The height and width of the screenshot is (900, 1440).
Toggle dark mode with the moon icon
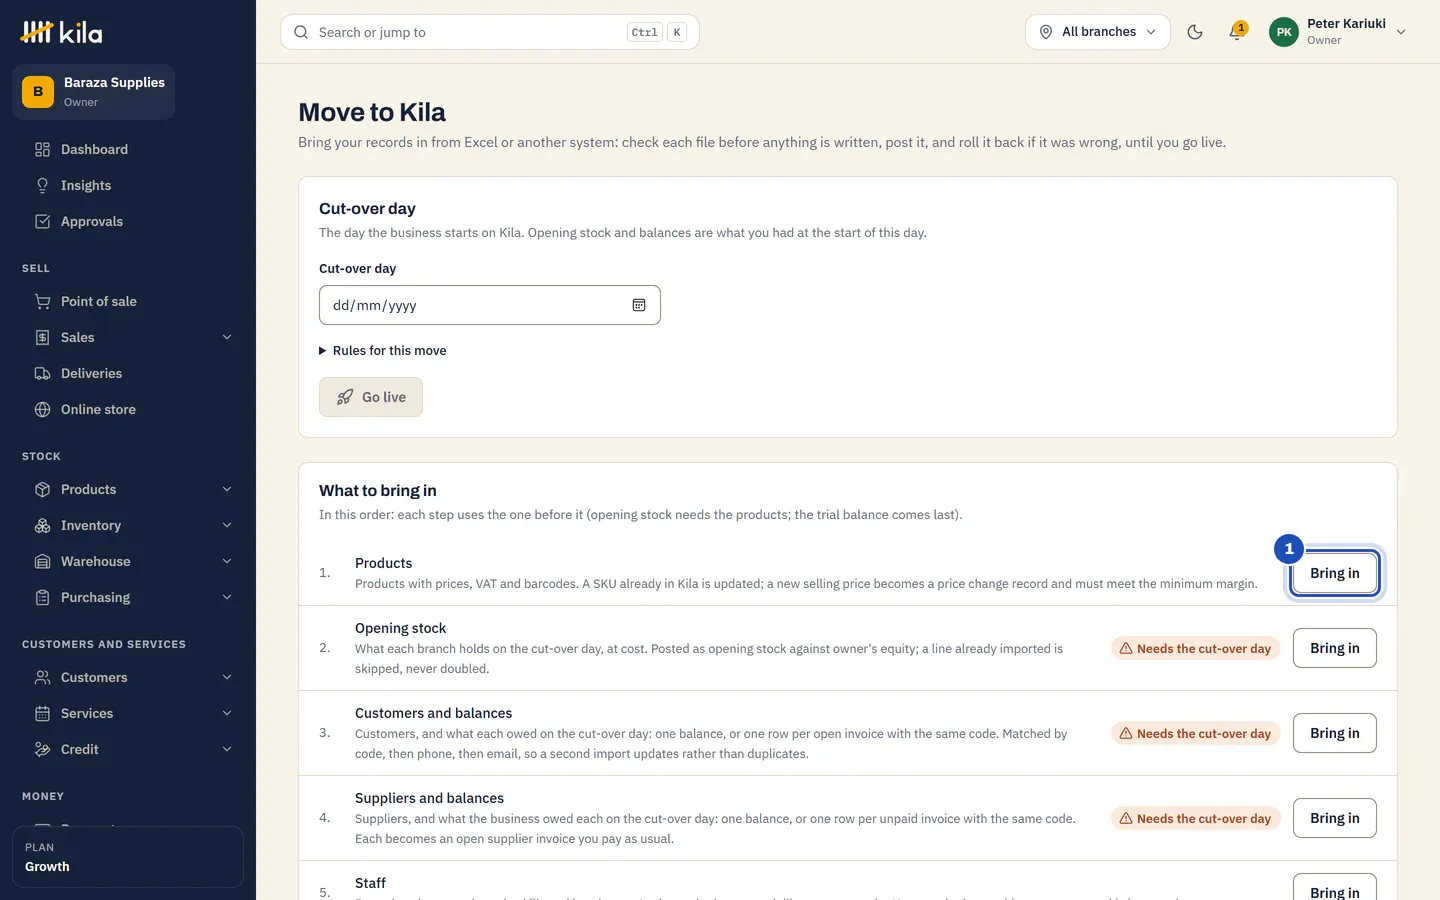click(1195, 32)
